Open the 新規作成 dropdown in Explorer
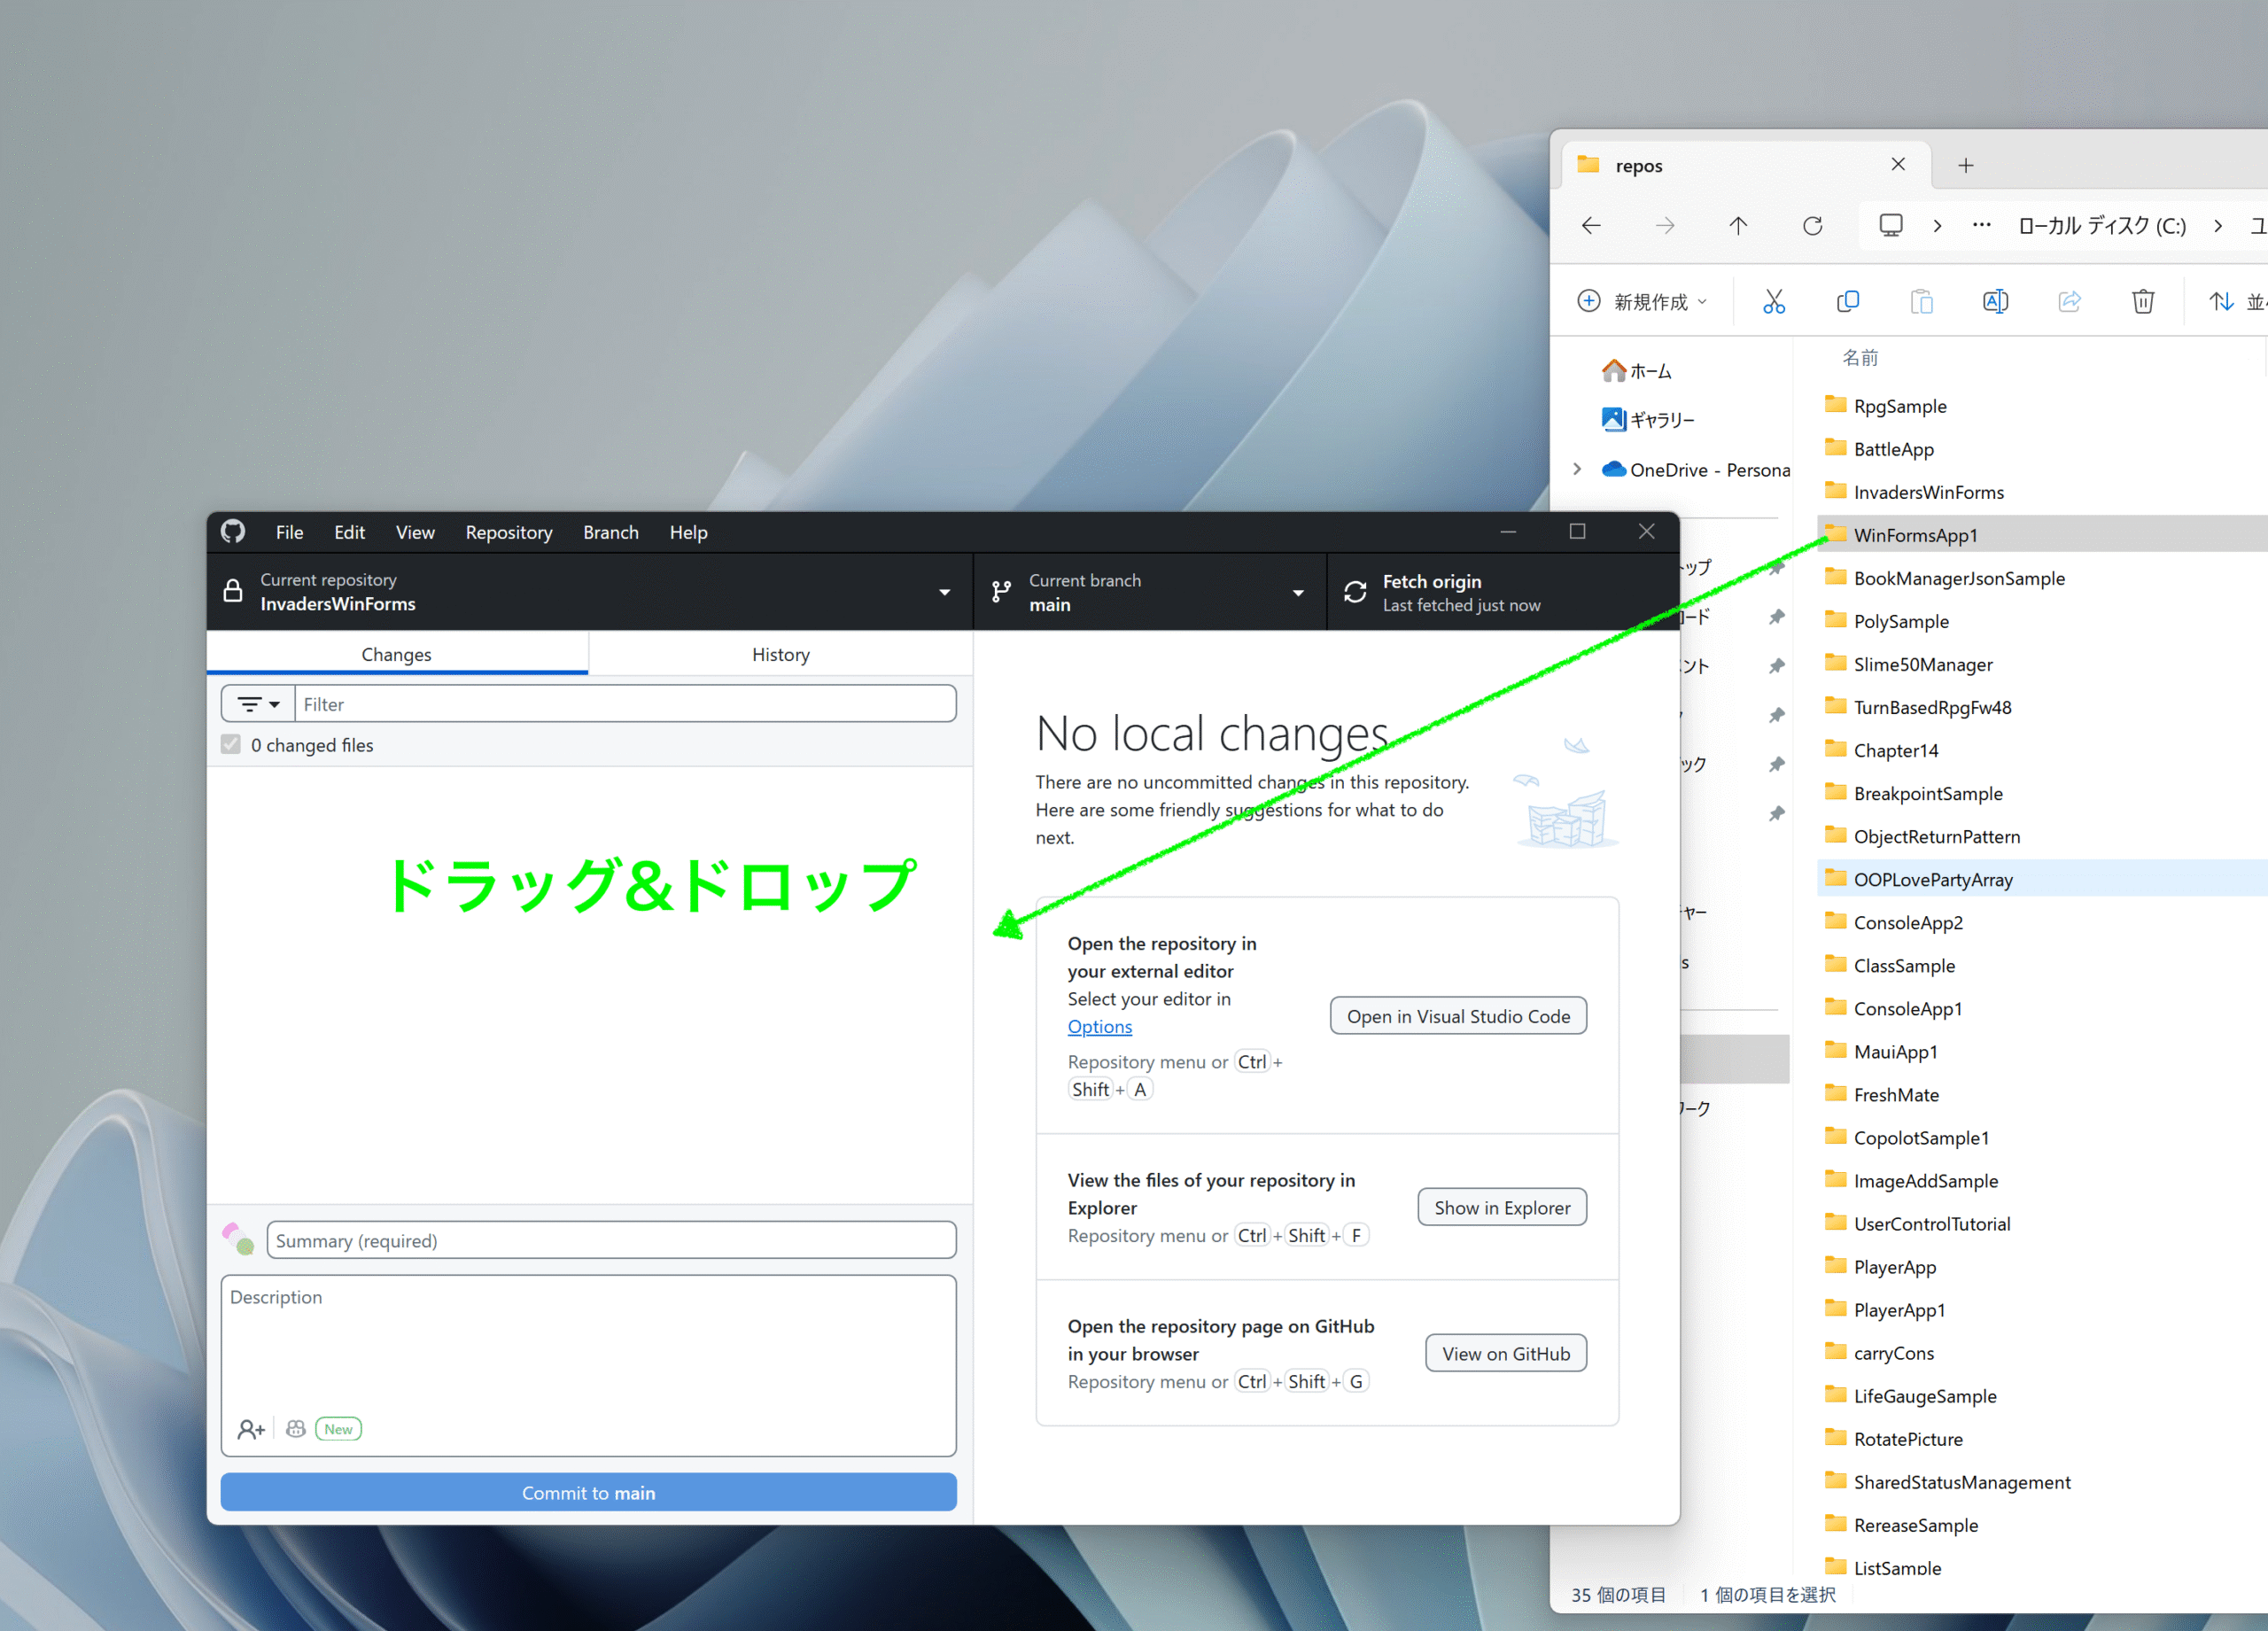Screen dimensions: 2268x1631 [1643, 301]
